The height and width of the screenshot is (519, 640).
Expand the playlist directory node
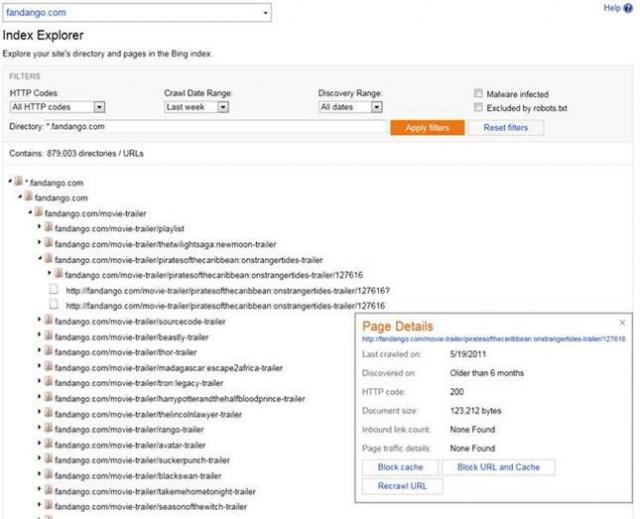40,226
